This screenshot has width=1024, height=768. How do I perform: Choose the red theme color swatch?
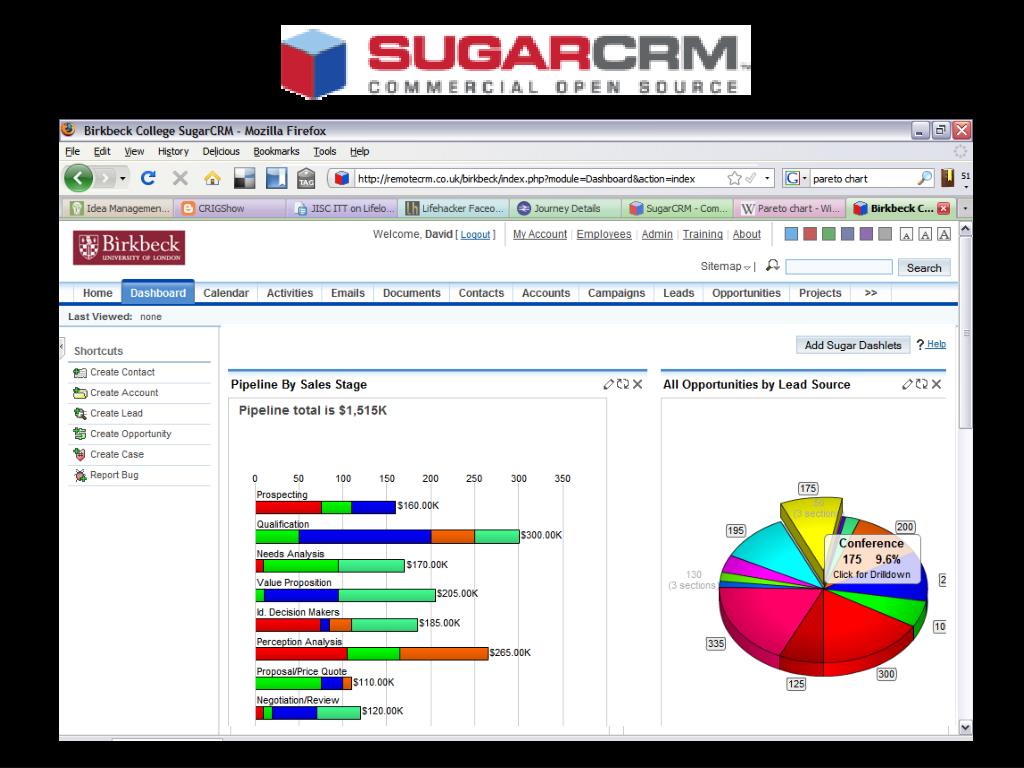[x=810, y=234]
